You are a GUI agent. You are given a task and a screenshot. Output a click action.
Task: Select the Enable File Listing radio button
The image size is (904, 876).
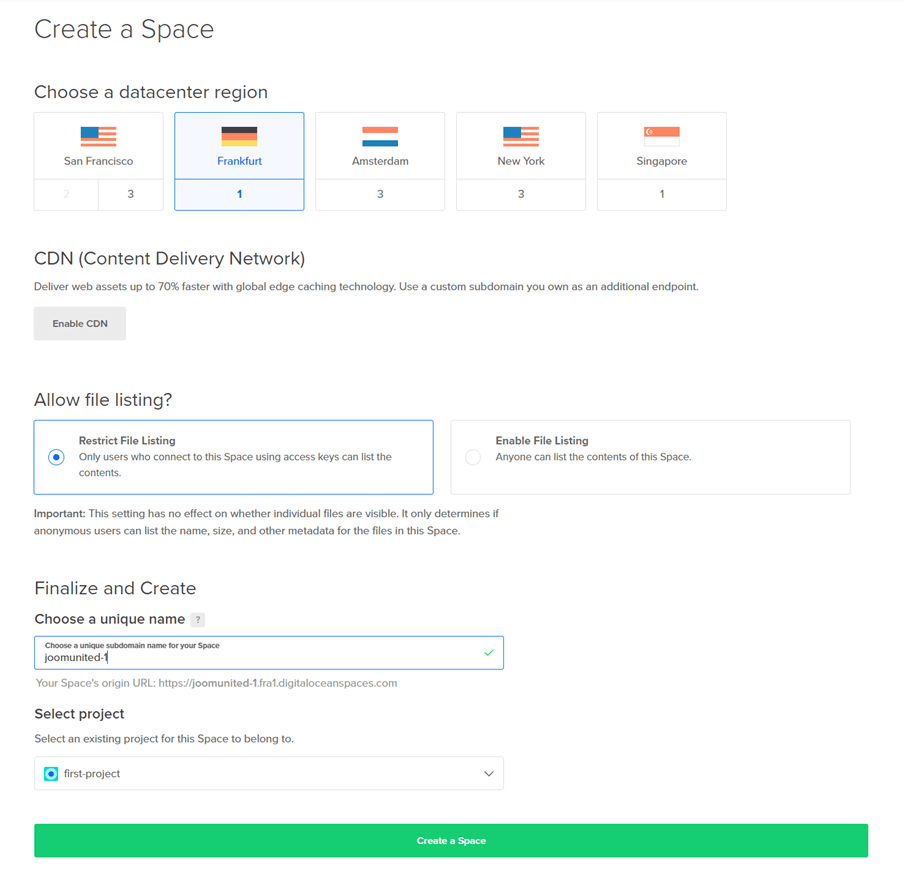click(473, 457)
